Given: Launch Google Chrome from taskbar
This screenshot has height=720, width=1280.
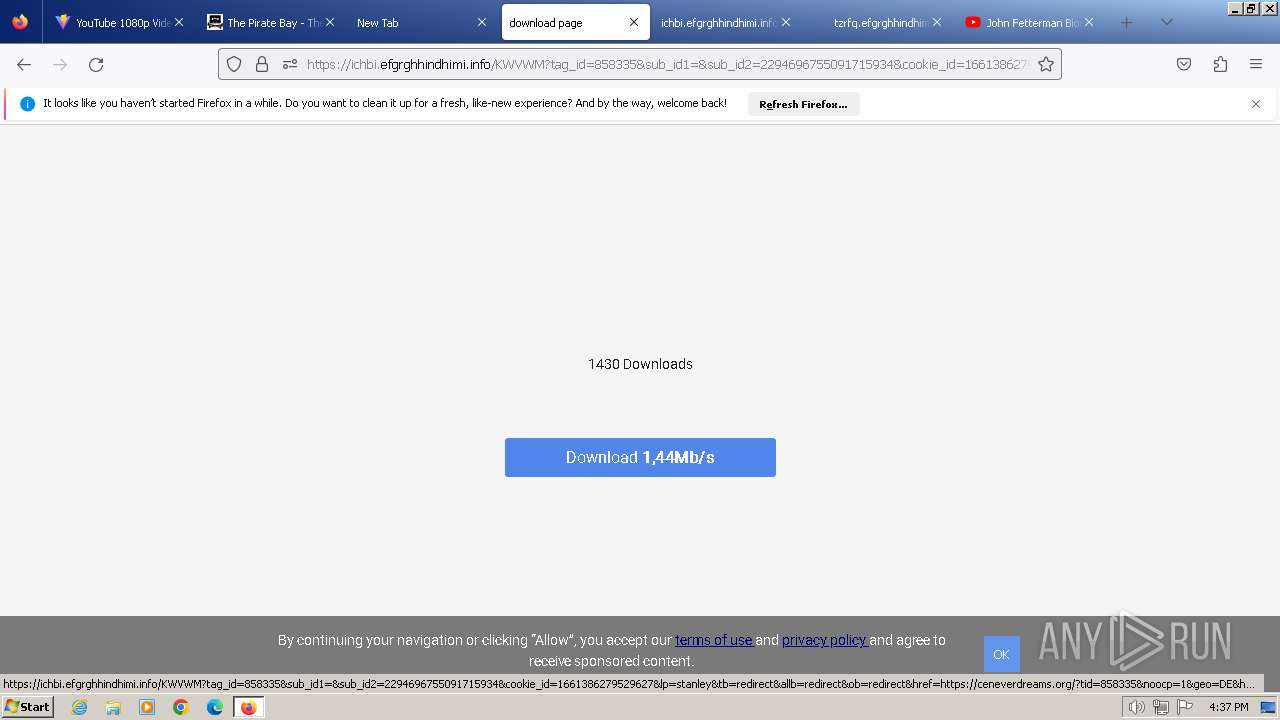Looking at the screenshot, I should (181, 707).
